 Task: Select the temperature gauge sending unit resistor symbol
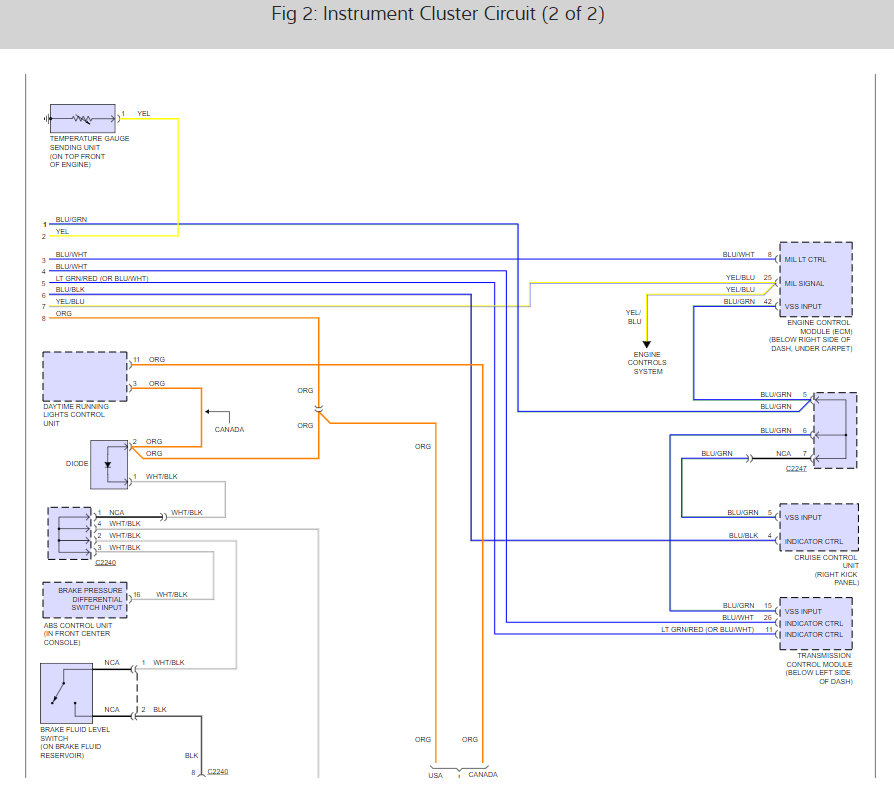coord(83,119)
